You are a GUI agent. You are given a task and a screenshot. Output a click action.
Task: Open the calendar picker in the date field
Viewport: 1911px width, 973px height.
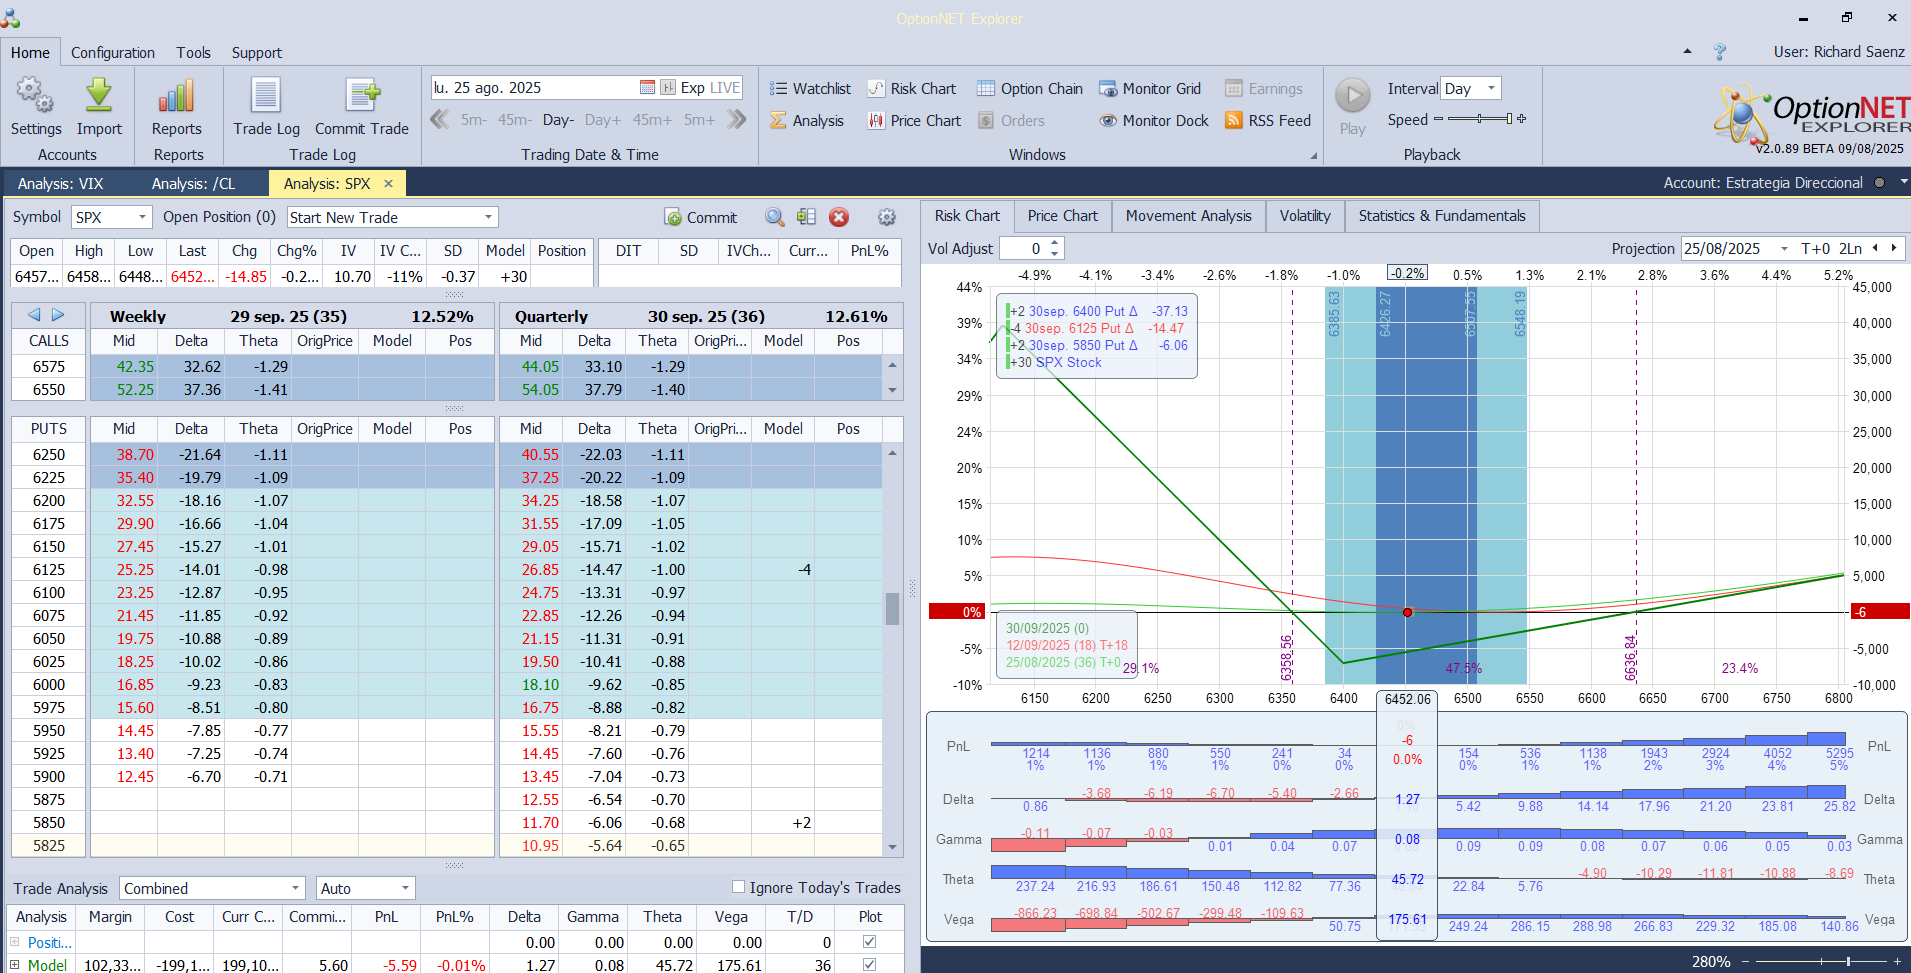(648, 88)
